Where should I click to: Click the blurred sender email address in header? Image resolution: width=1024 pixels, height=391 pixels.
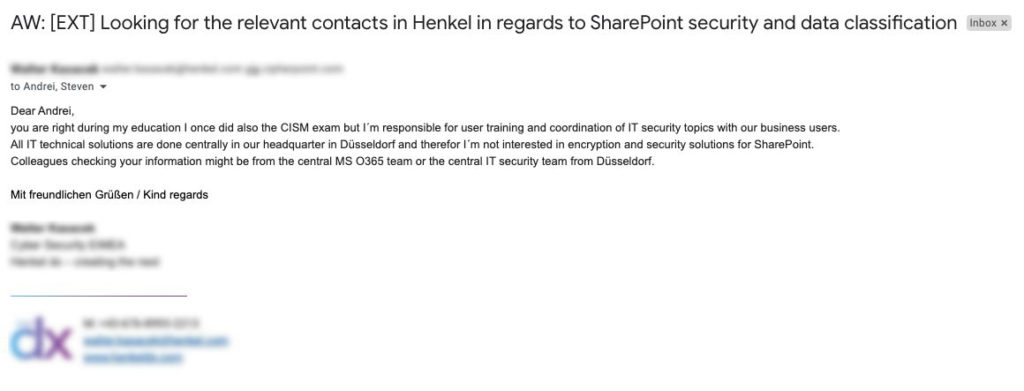coord(223,69)
